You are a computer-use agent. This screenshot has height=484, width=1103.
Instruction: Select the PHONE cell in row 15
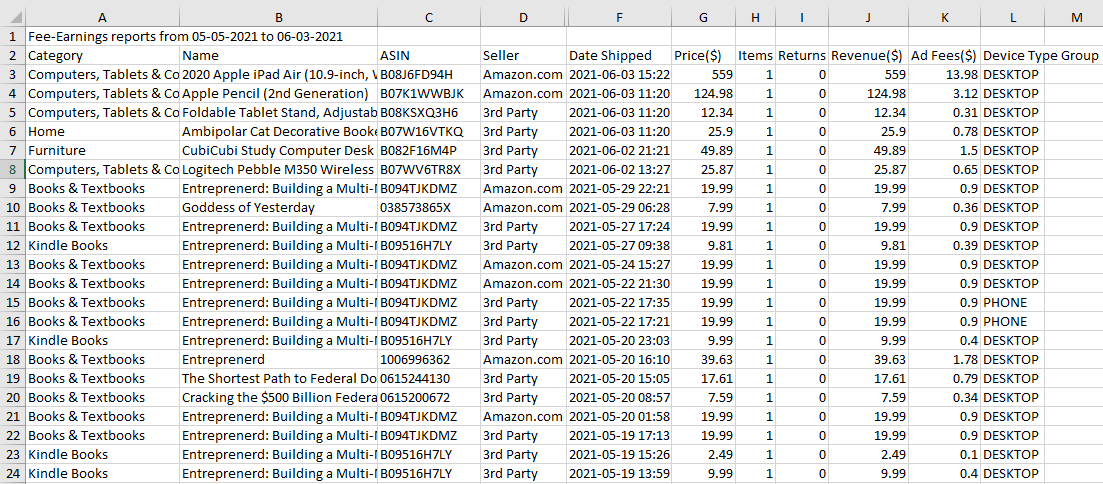1012,302
